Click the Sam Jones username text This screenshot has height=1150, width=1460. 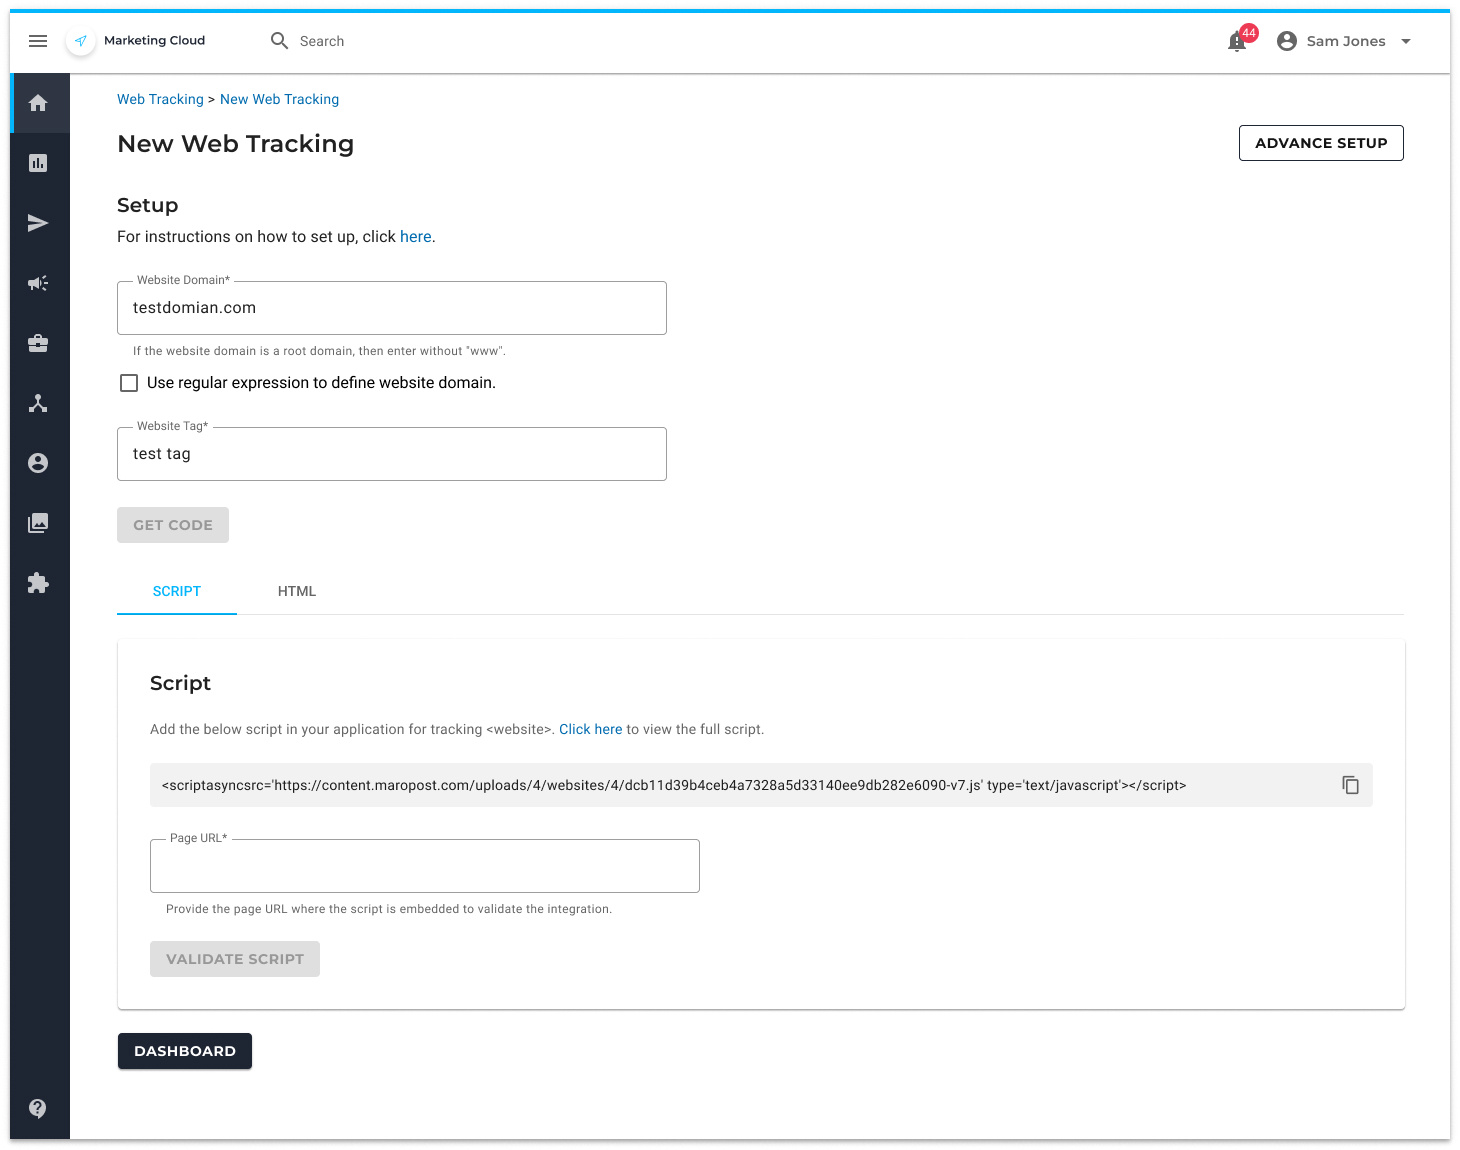(1346, 41)
